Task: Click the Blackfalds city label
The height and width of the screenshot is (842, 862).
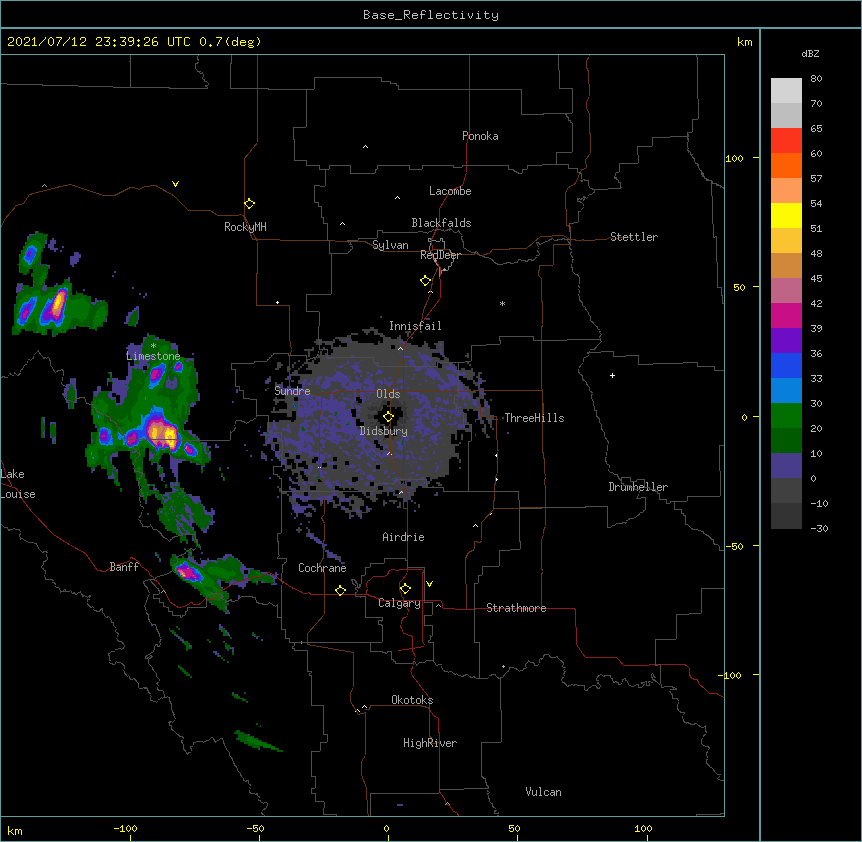Action: (441, 223)
